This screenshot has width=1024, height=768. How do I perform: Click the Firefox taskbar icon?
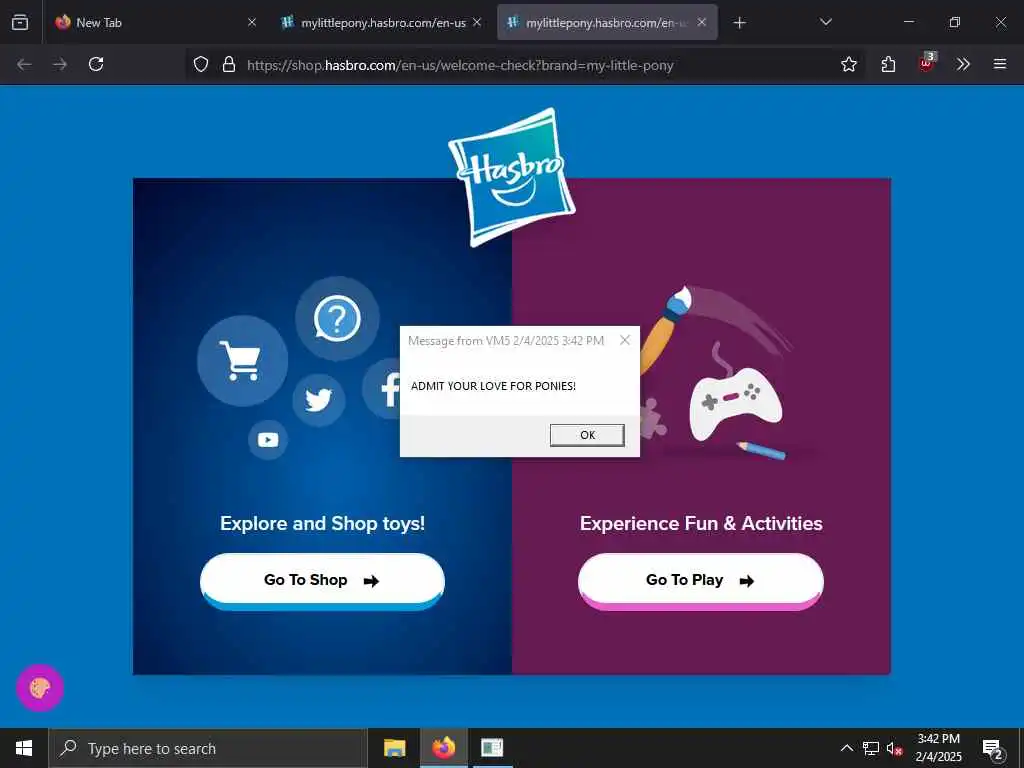443,748
